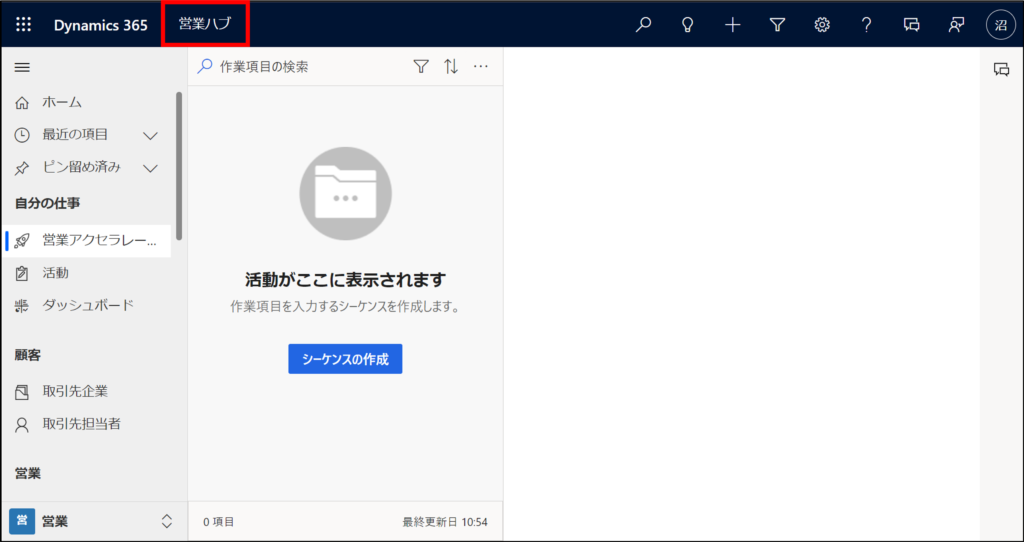Click the plus quick create icon
The image size is (1024, 542).
click(x=733, y=25)
